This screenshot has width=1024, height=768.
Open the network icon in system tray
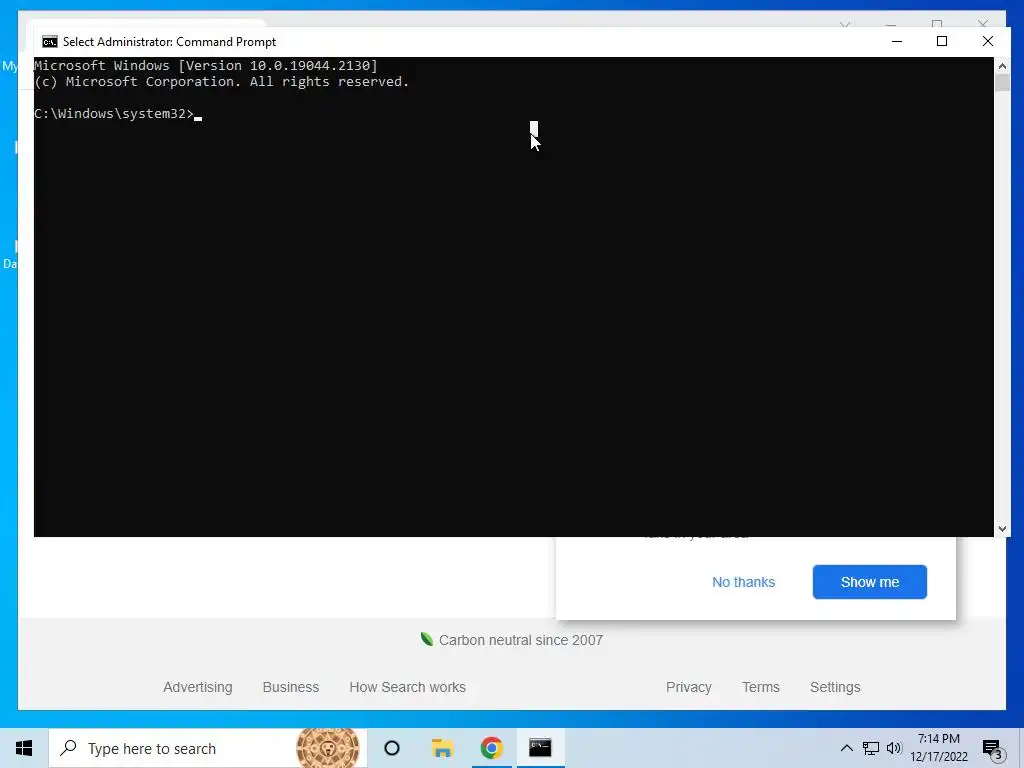pos(871,748)
